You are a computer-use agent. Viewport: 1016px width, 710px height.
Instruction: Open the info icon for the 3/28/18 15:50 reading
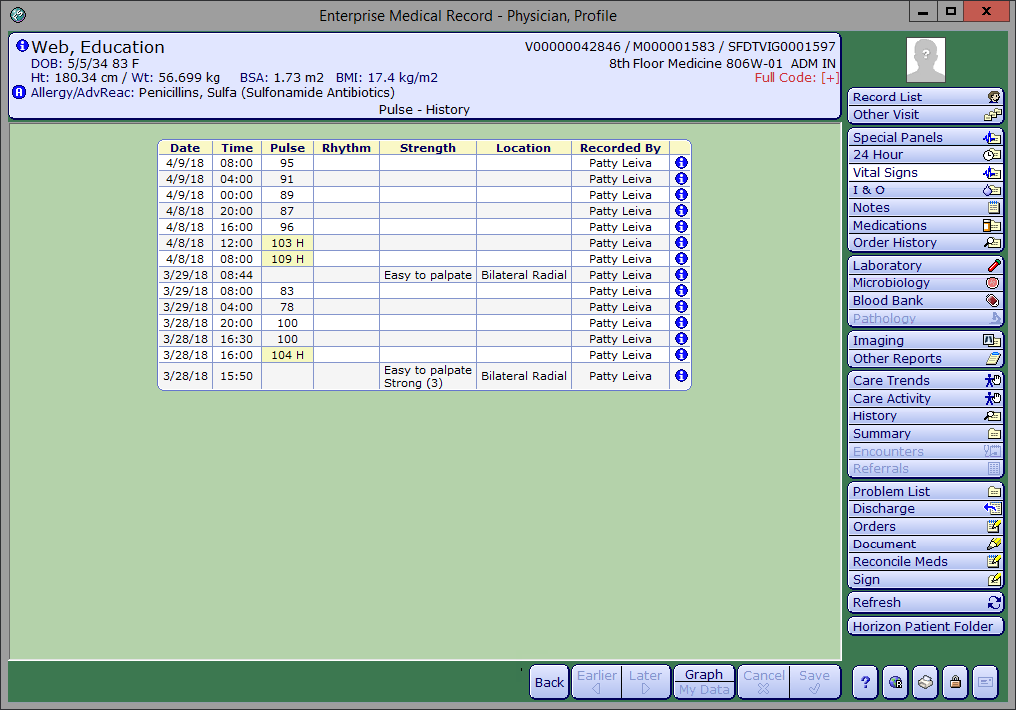(x=680, y=375)
